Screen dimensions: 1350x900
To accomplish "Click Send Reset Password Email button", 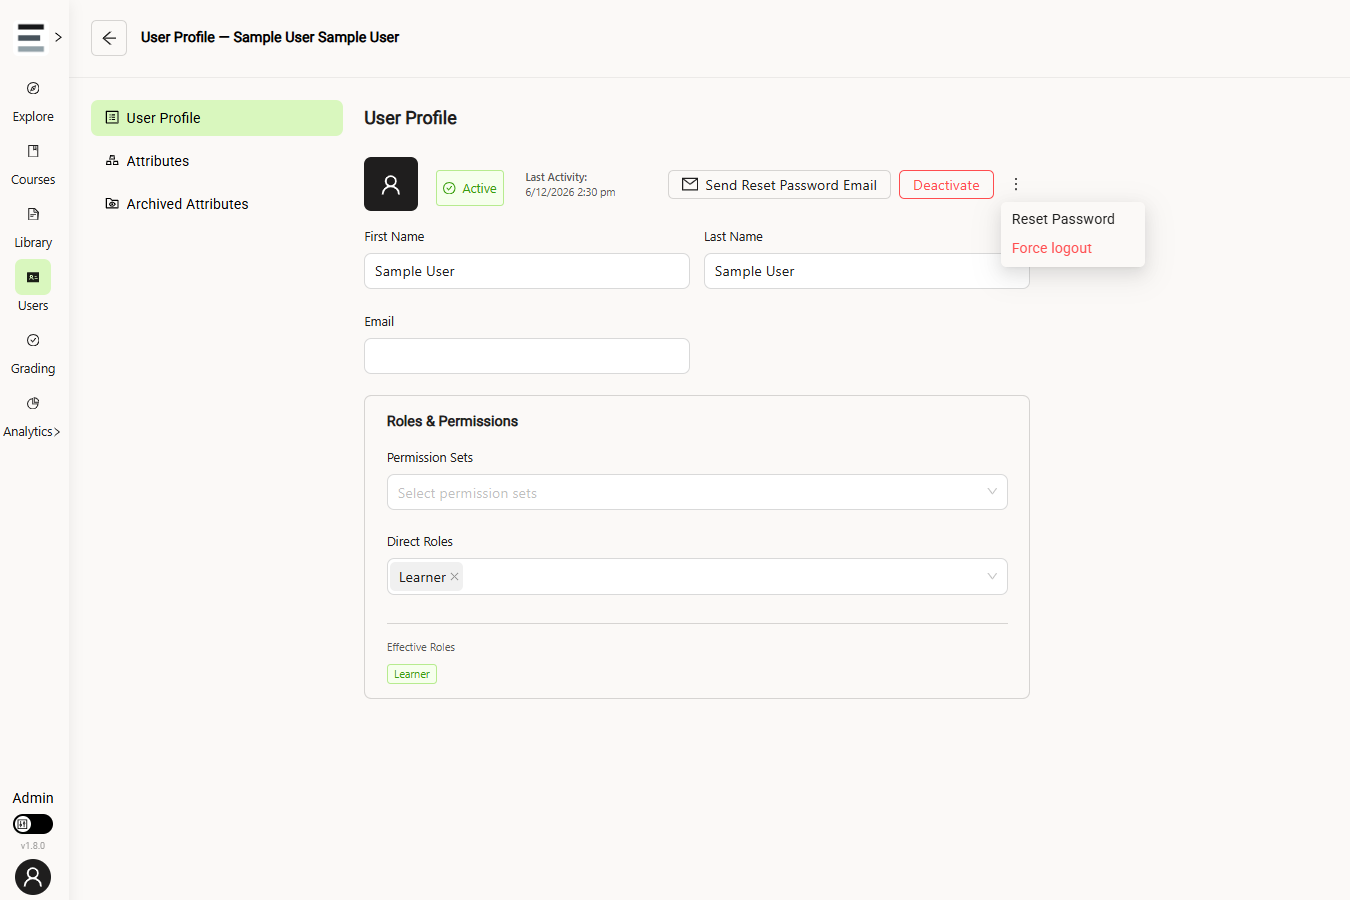I will (779, 185).
